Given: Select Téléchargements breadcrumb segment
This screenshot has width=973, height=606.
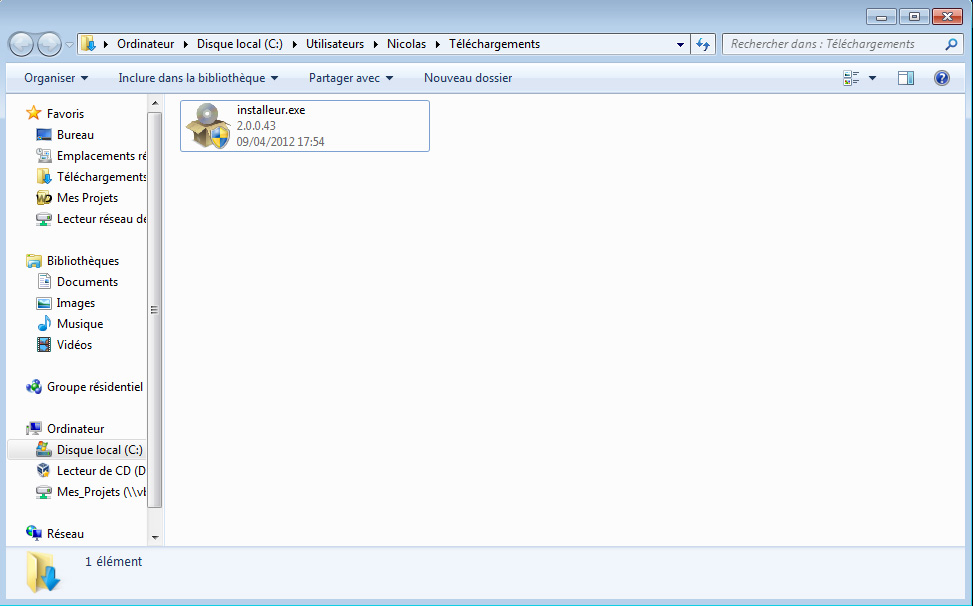Looking at the screenshot, I should (495, 44).
